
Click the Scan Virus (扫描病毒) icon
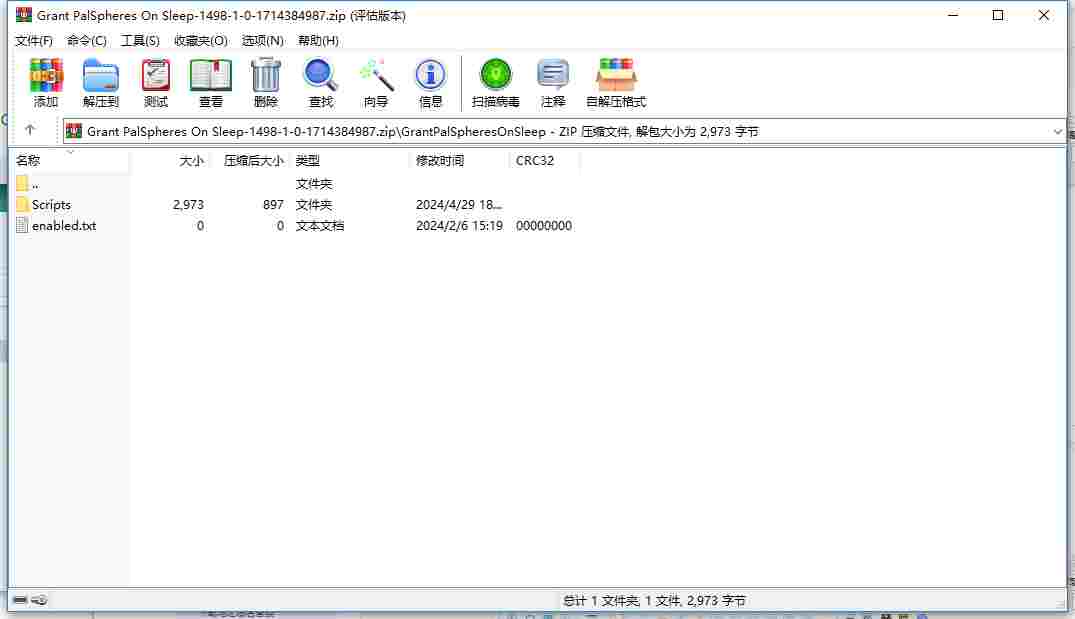(x=495, y=75)
